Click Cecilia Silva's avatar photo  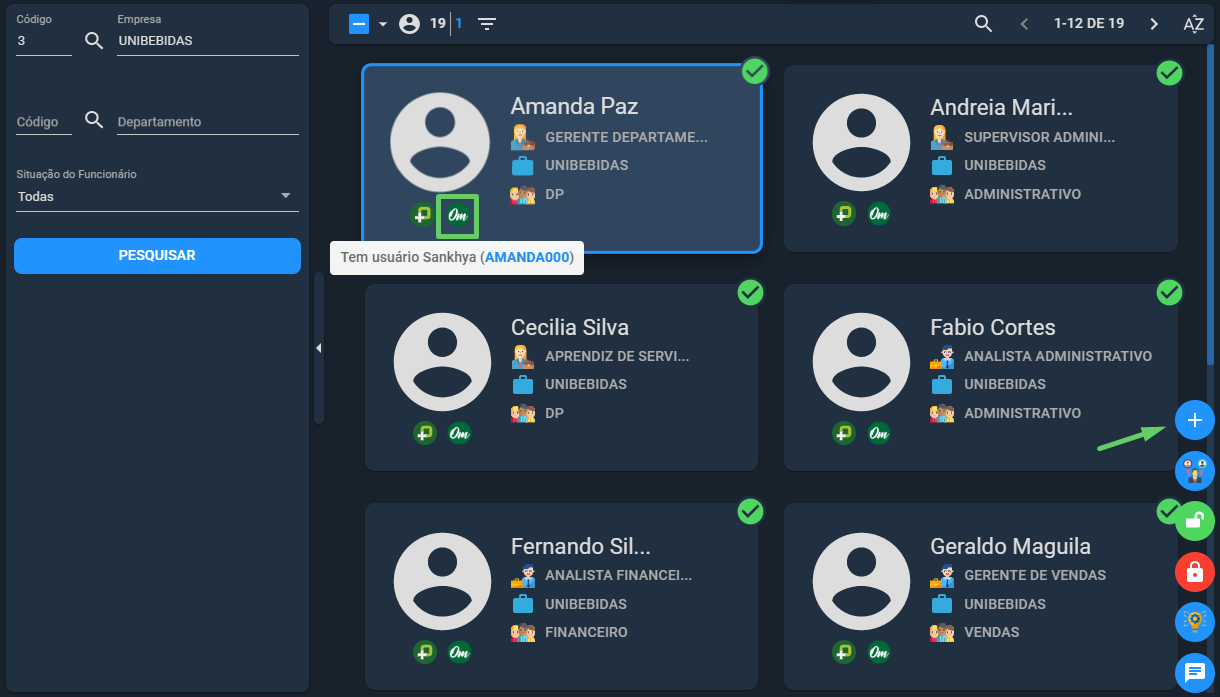[x=443, y=362]
